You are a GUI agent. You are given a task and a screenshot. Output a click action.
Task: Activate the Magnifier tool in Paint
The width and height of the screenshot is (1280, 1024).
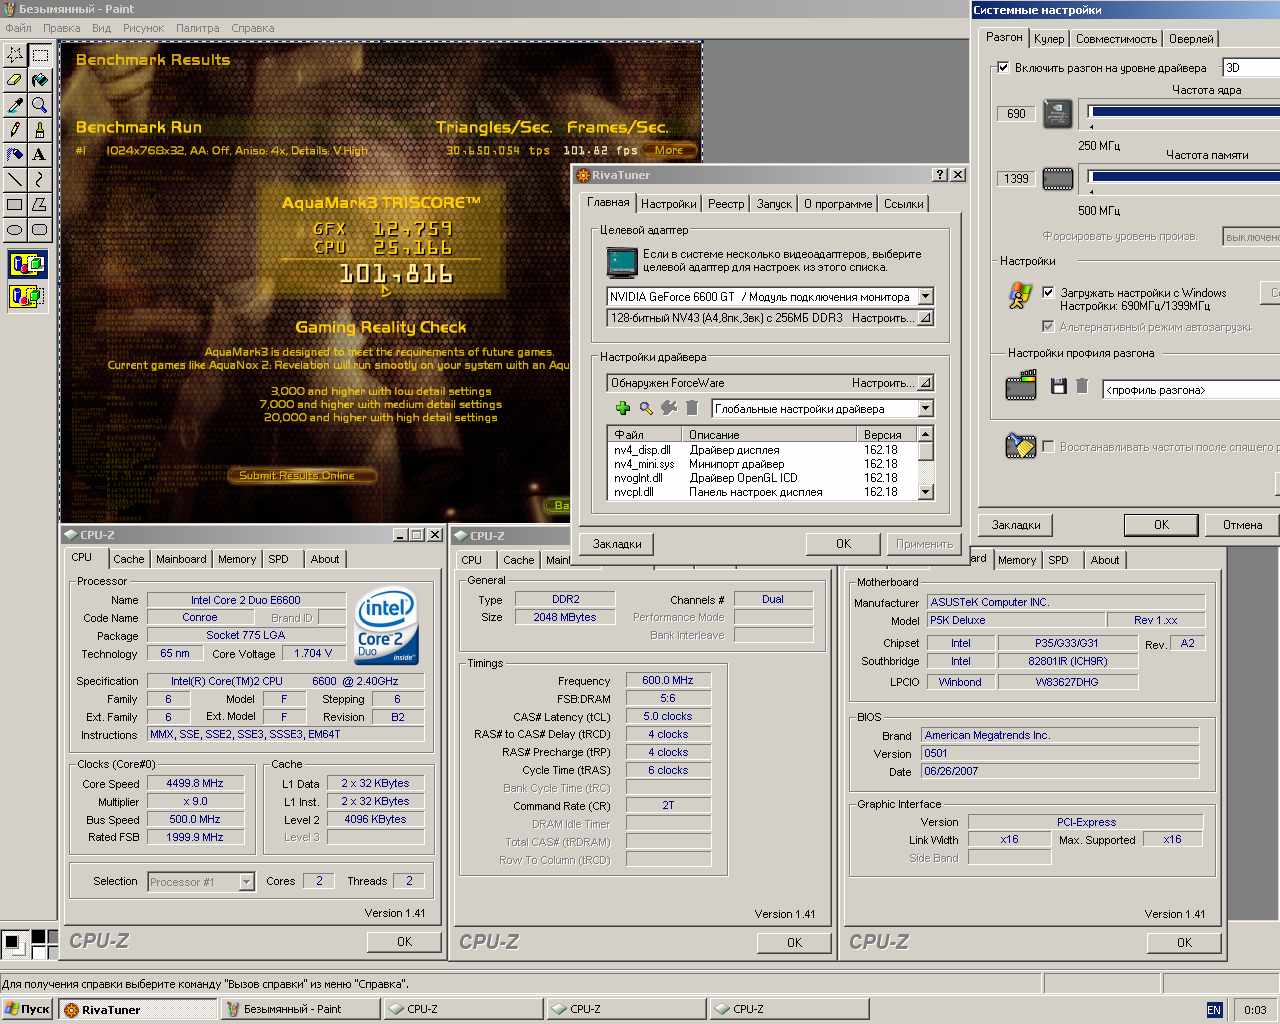(x=40, y=105)
